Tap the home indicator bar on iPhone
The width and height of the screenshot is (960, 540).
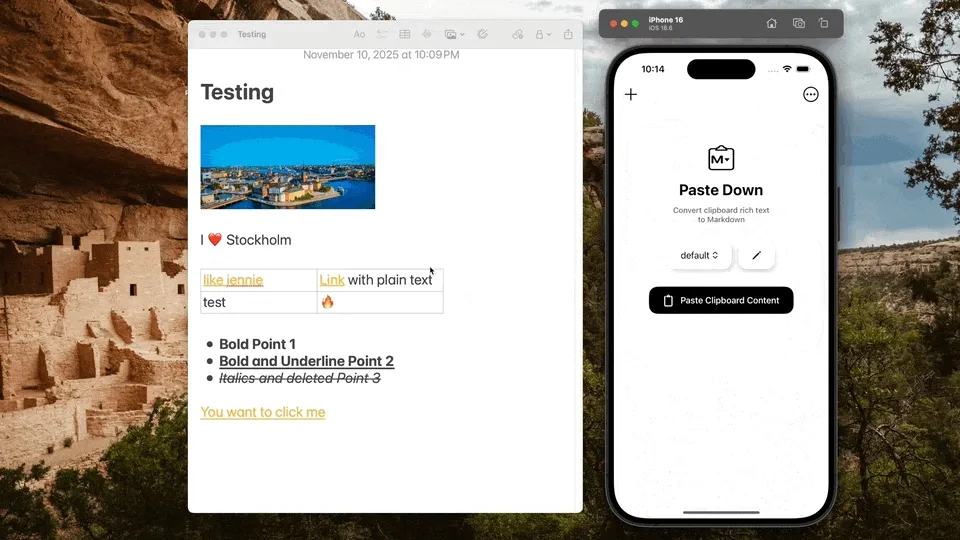[x=721, y=512]
